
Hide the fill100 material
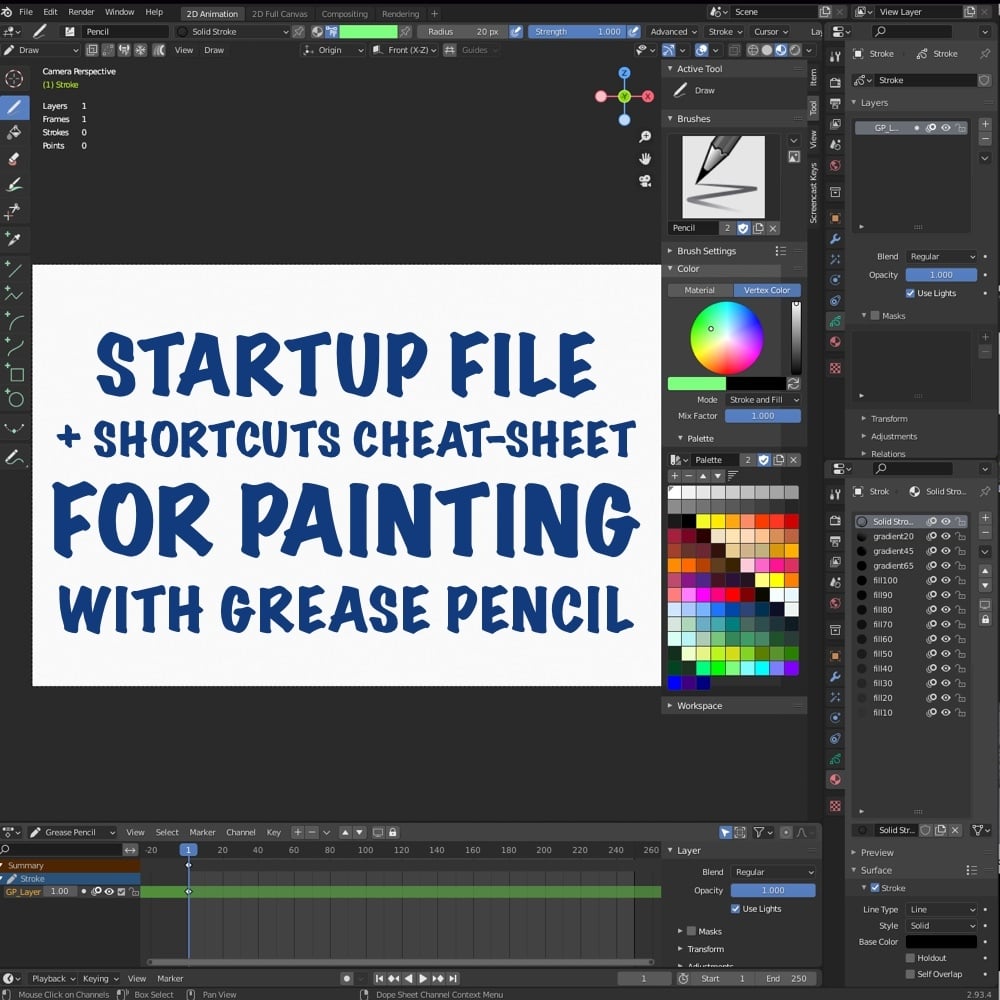click(946, 580)
